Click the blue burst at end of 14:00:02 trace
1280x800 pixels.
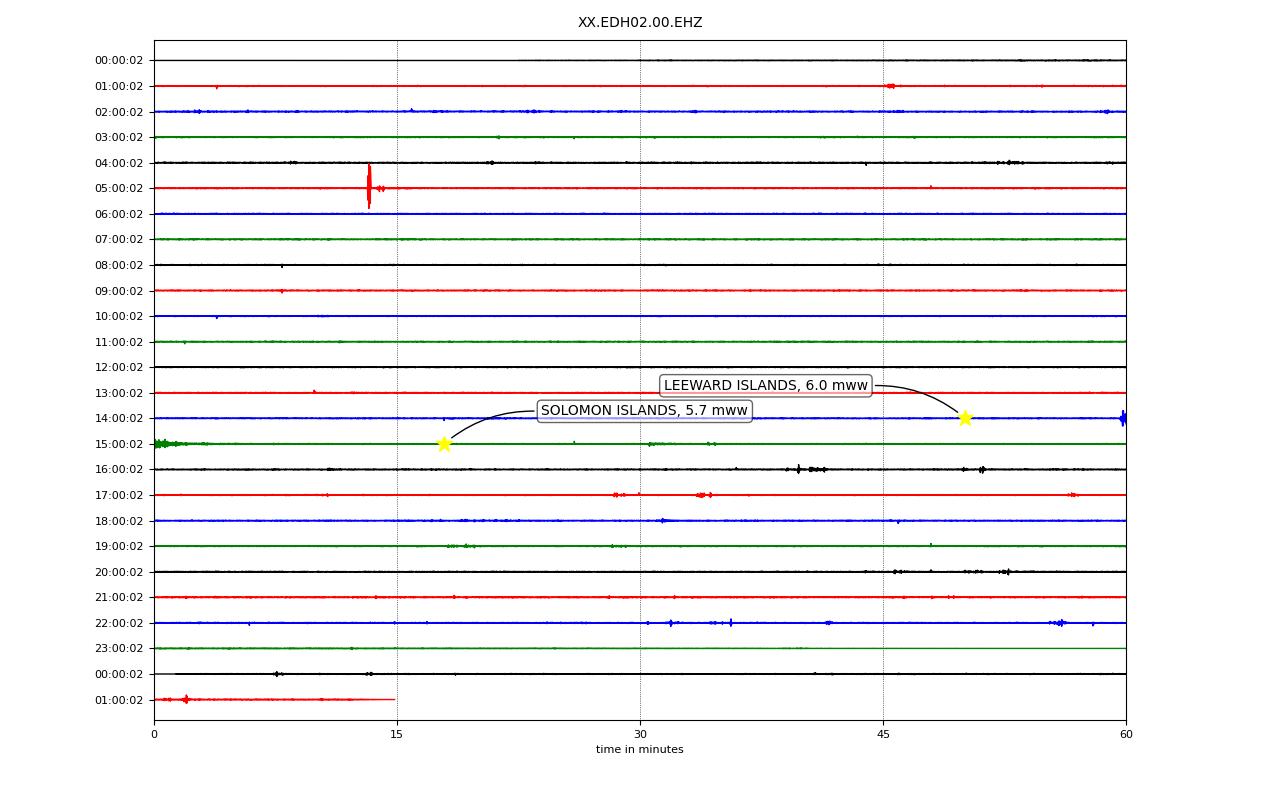click(x=1123, y=418)
